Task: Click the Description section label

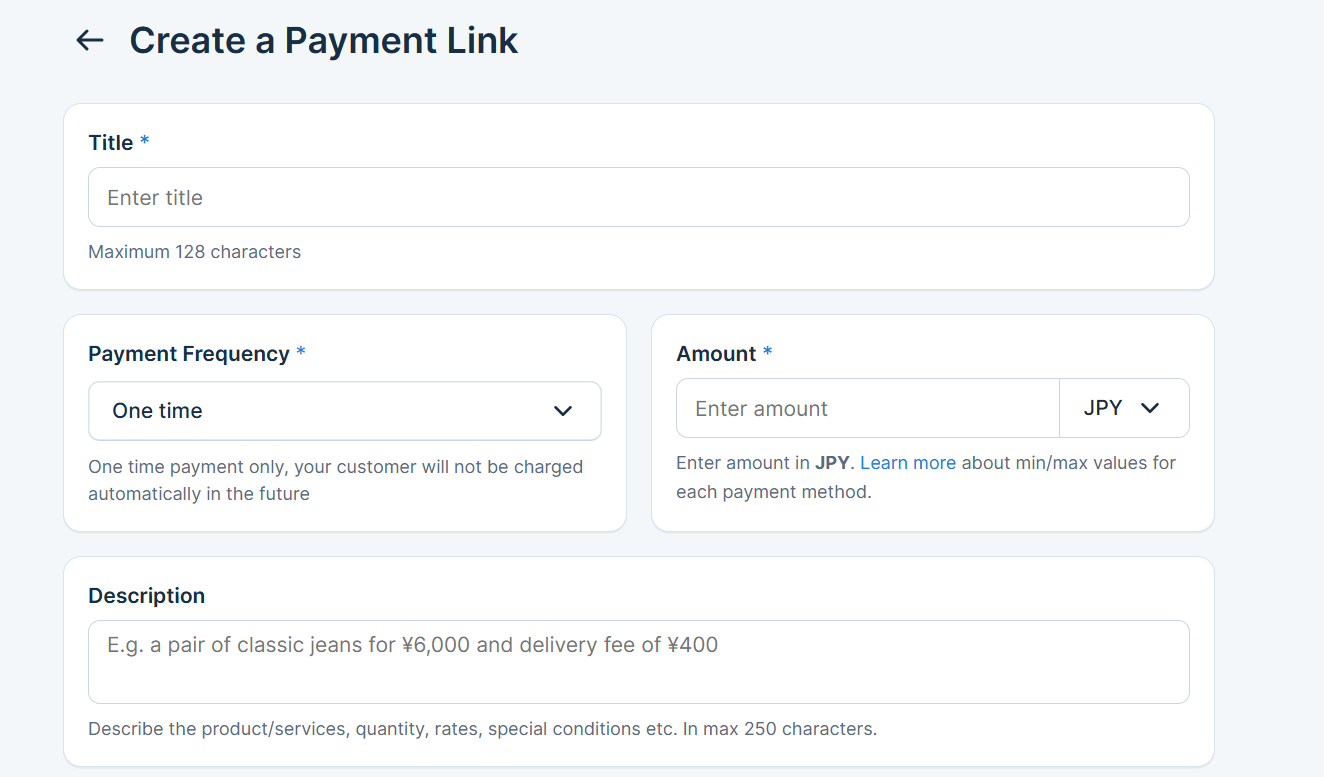Action: 146,596
